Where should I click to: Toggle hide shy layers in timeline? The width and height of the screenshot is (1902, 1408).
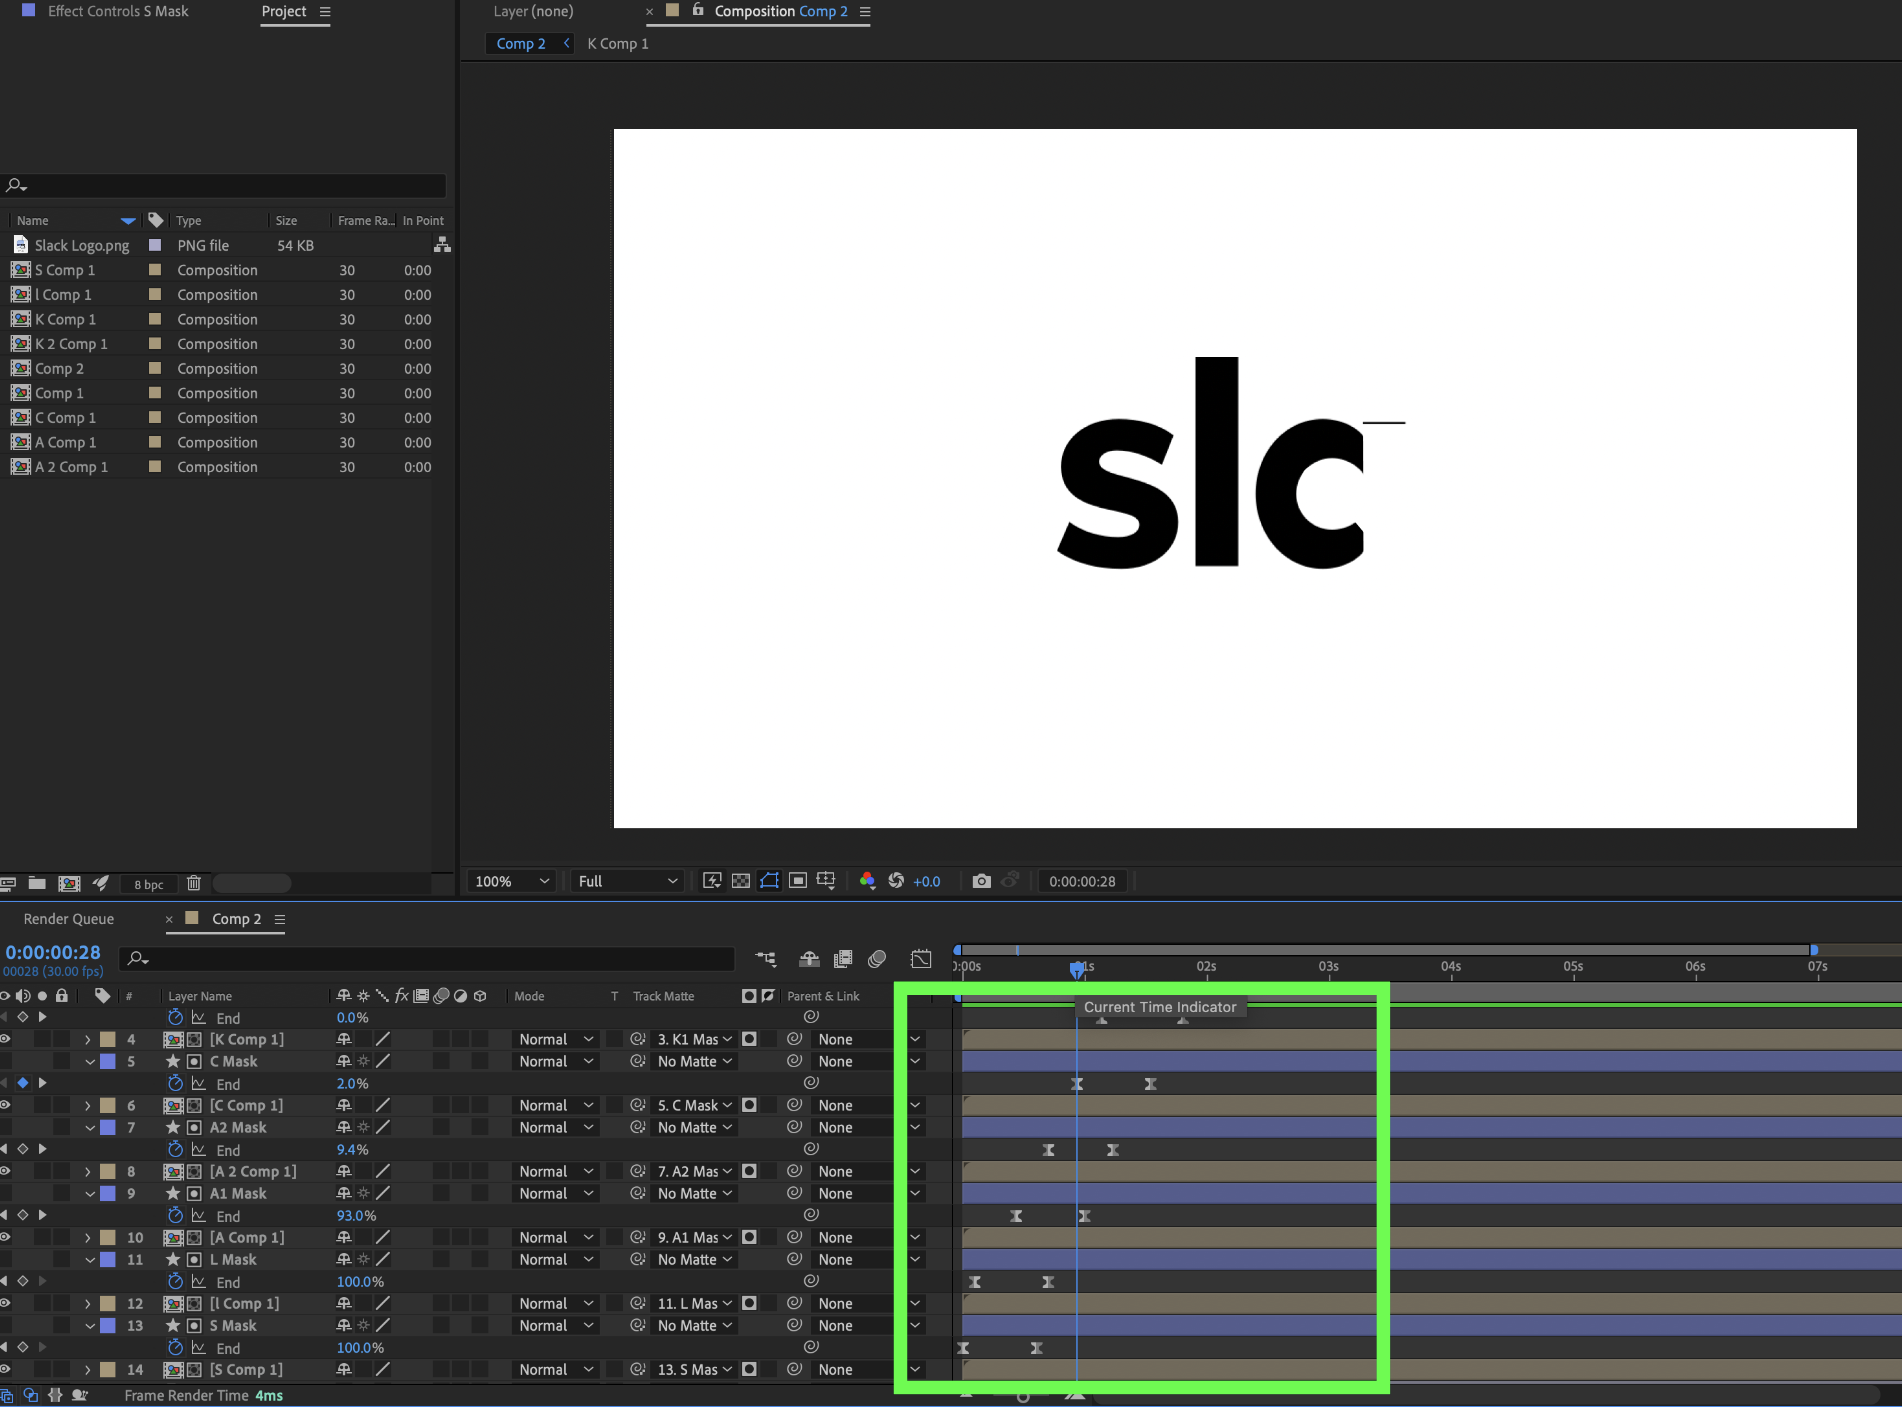pyautogui.click(x=810, y=959)
